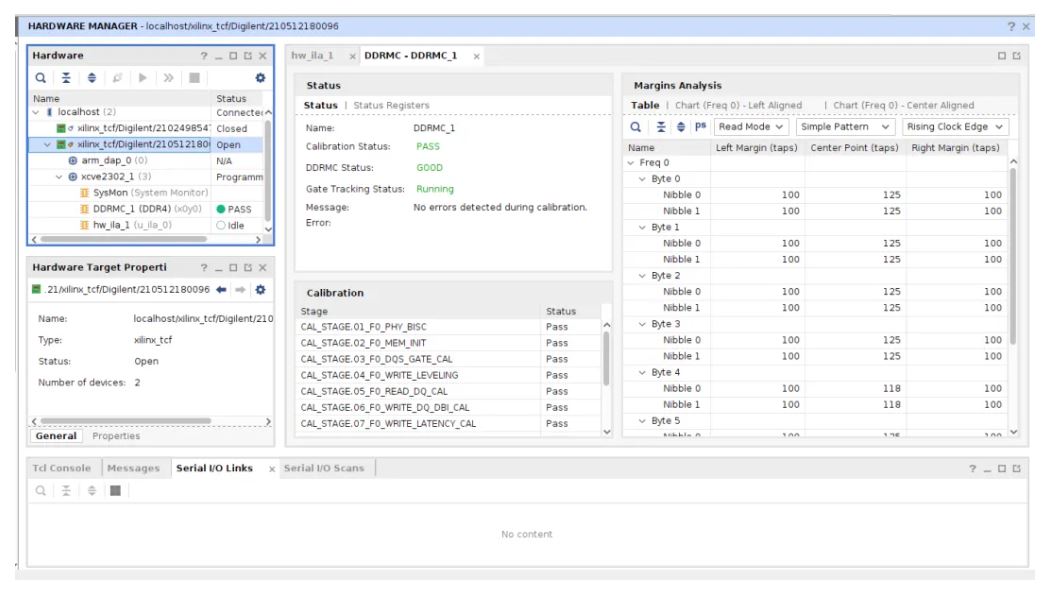Select CAL_STAGE.04_F0_WRITE_LEVELING row
The height and width of the screenshot is (602, 1047).
click(450, 375)
